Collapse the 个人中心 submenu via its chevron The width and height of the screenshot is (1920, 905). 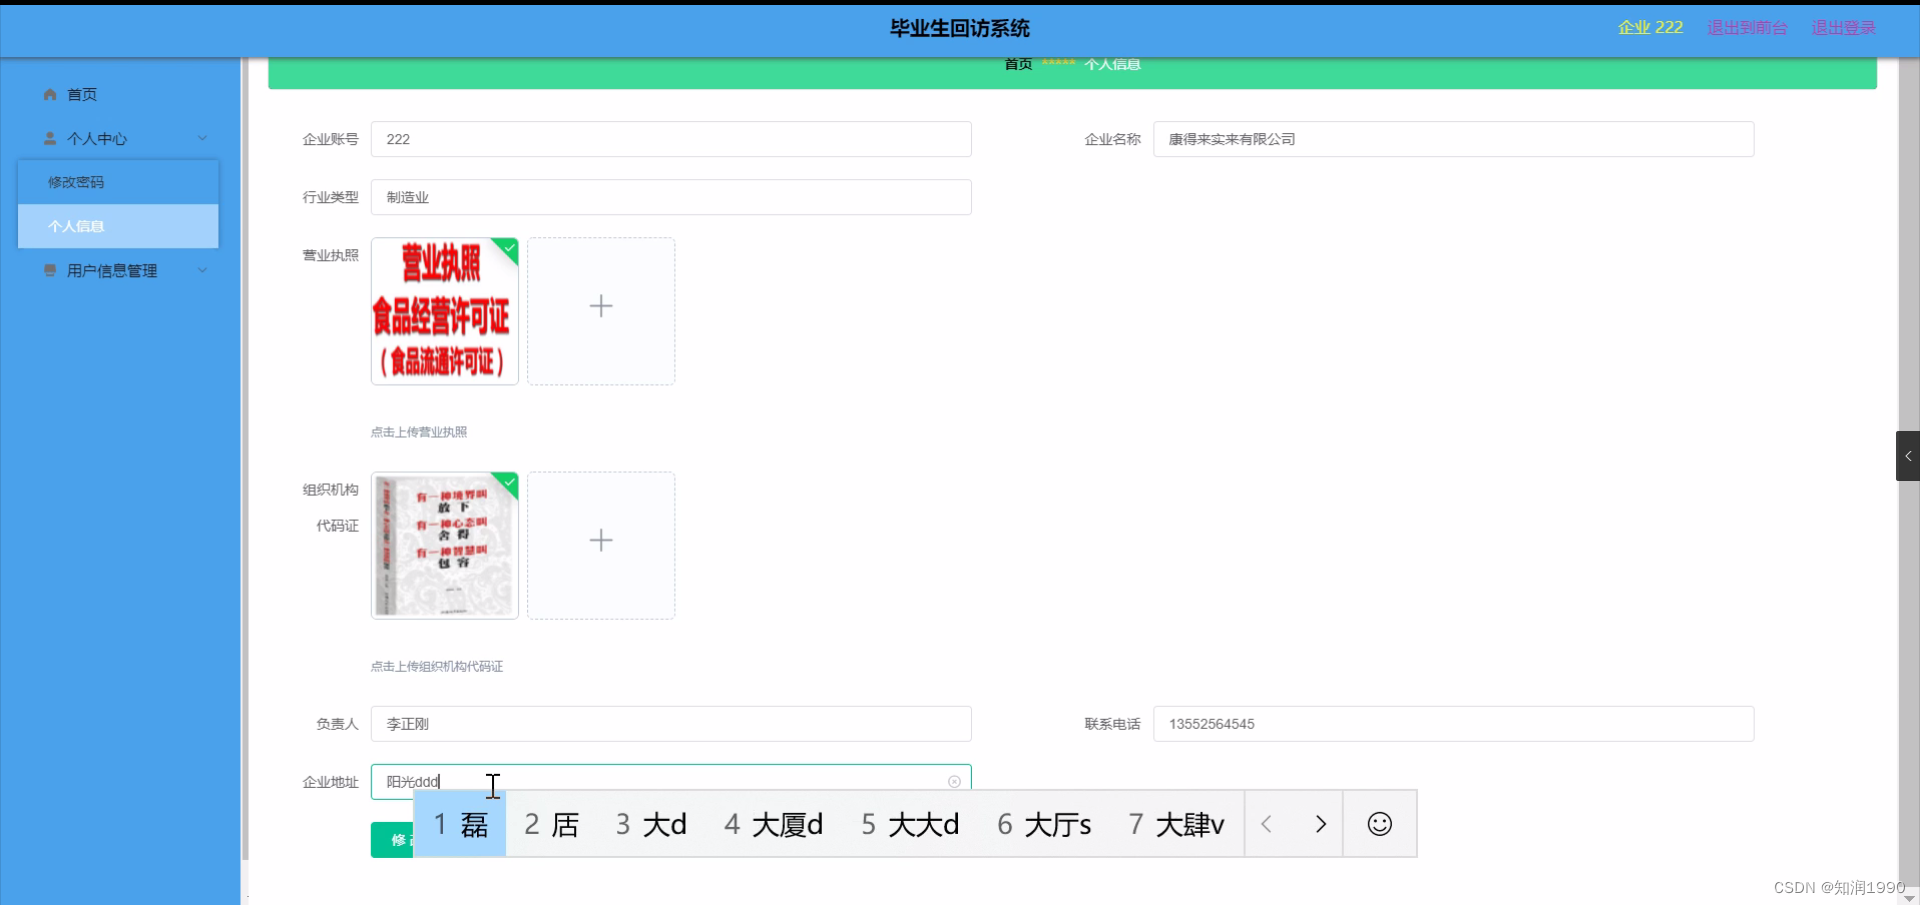tap(203, 137)
